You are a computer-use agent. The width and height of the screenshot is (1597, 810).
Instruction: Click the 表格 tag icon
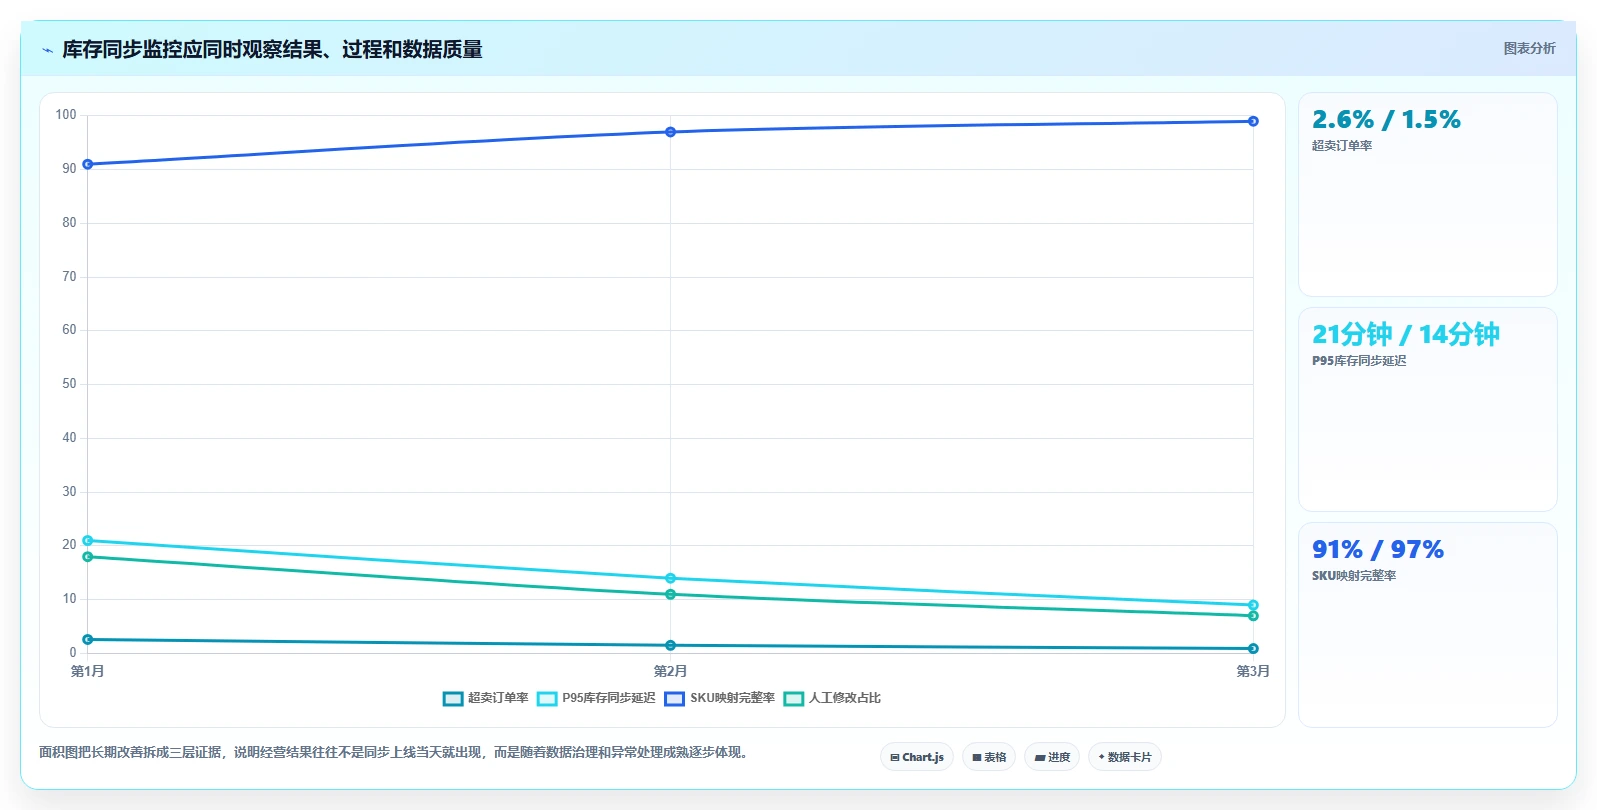[x=977, y=758]
